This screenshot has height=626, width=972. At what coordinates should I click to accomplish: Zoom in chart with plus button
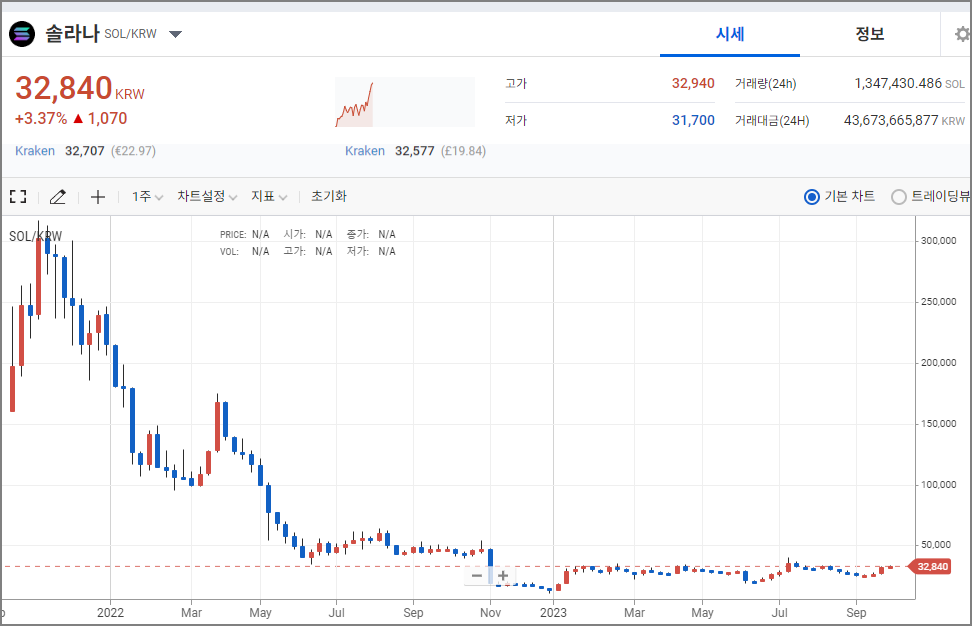point(503,576)
